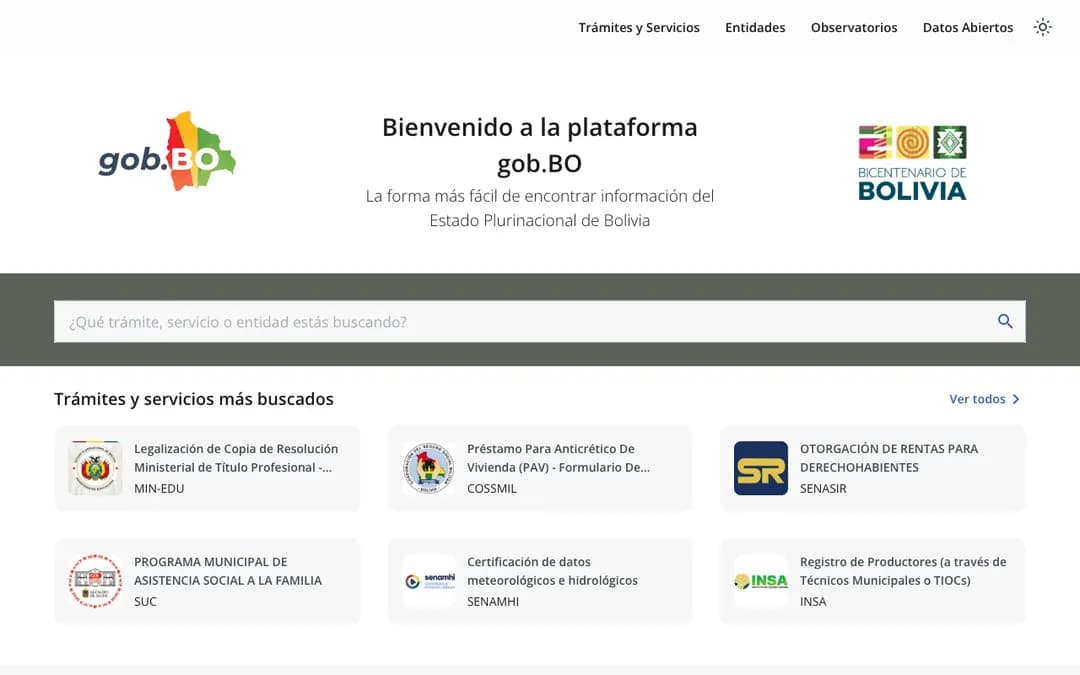Click the SENAMHI entity label
This screenshot has height=675, width=1080.
click(493, 601)
